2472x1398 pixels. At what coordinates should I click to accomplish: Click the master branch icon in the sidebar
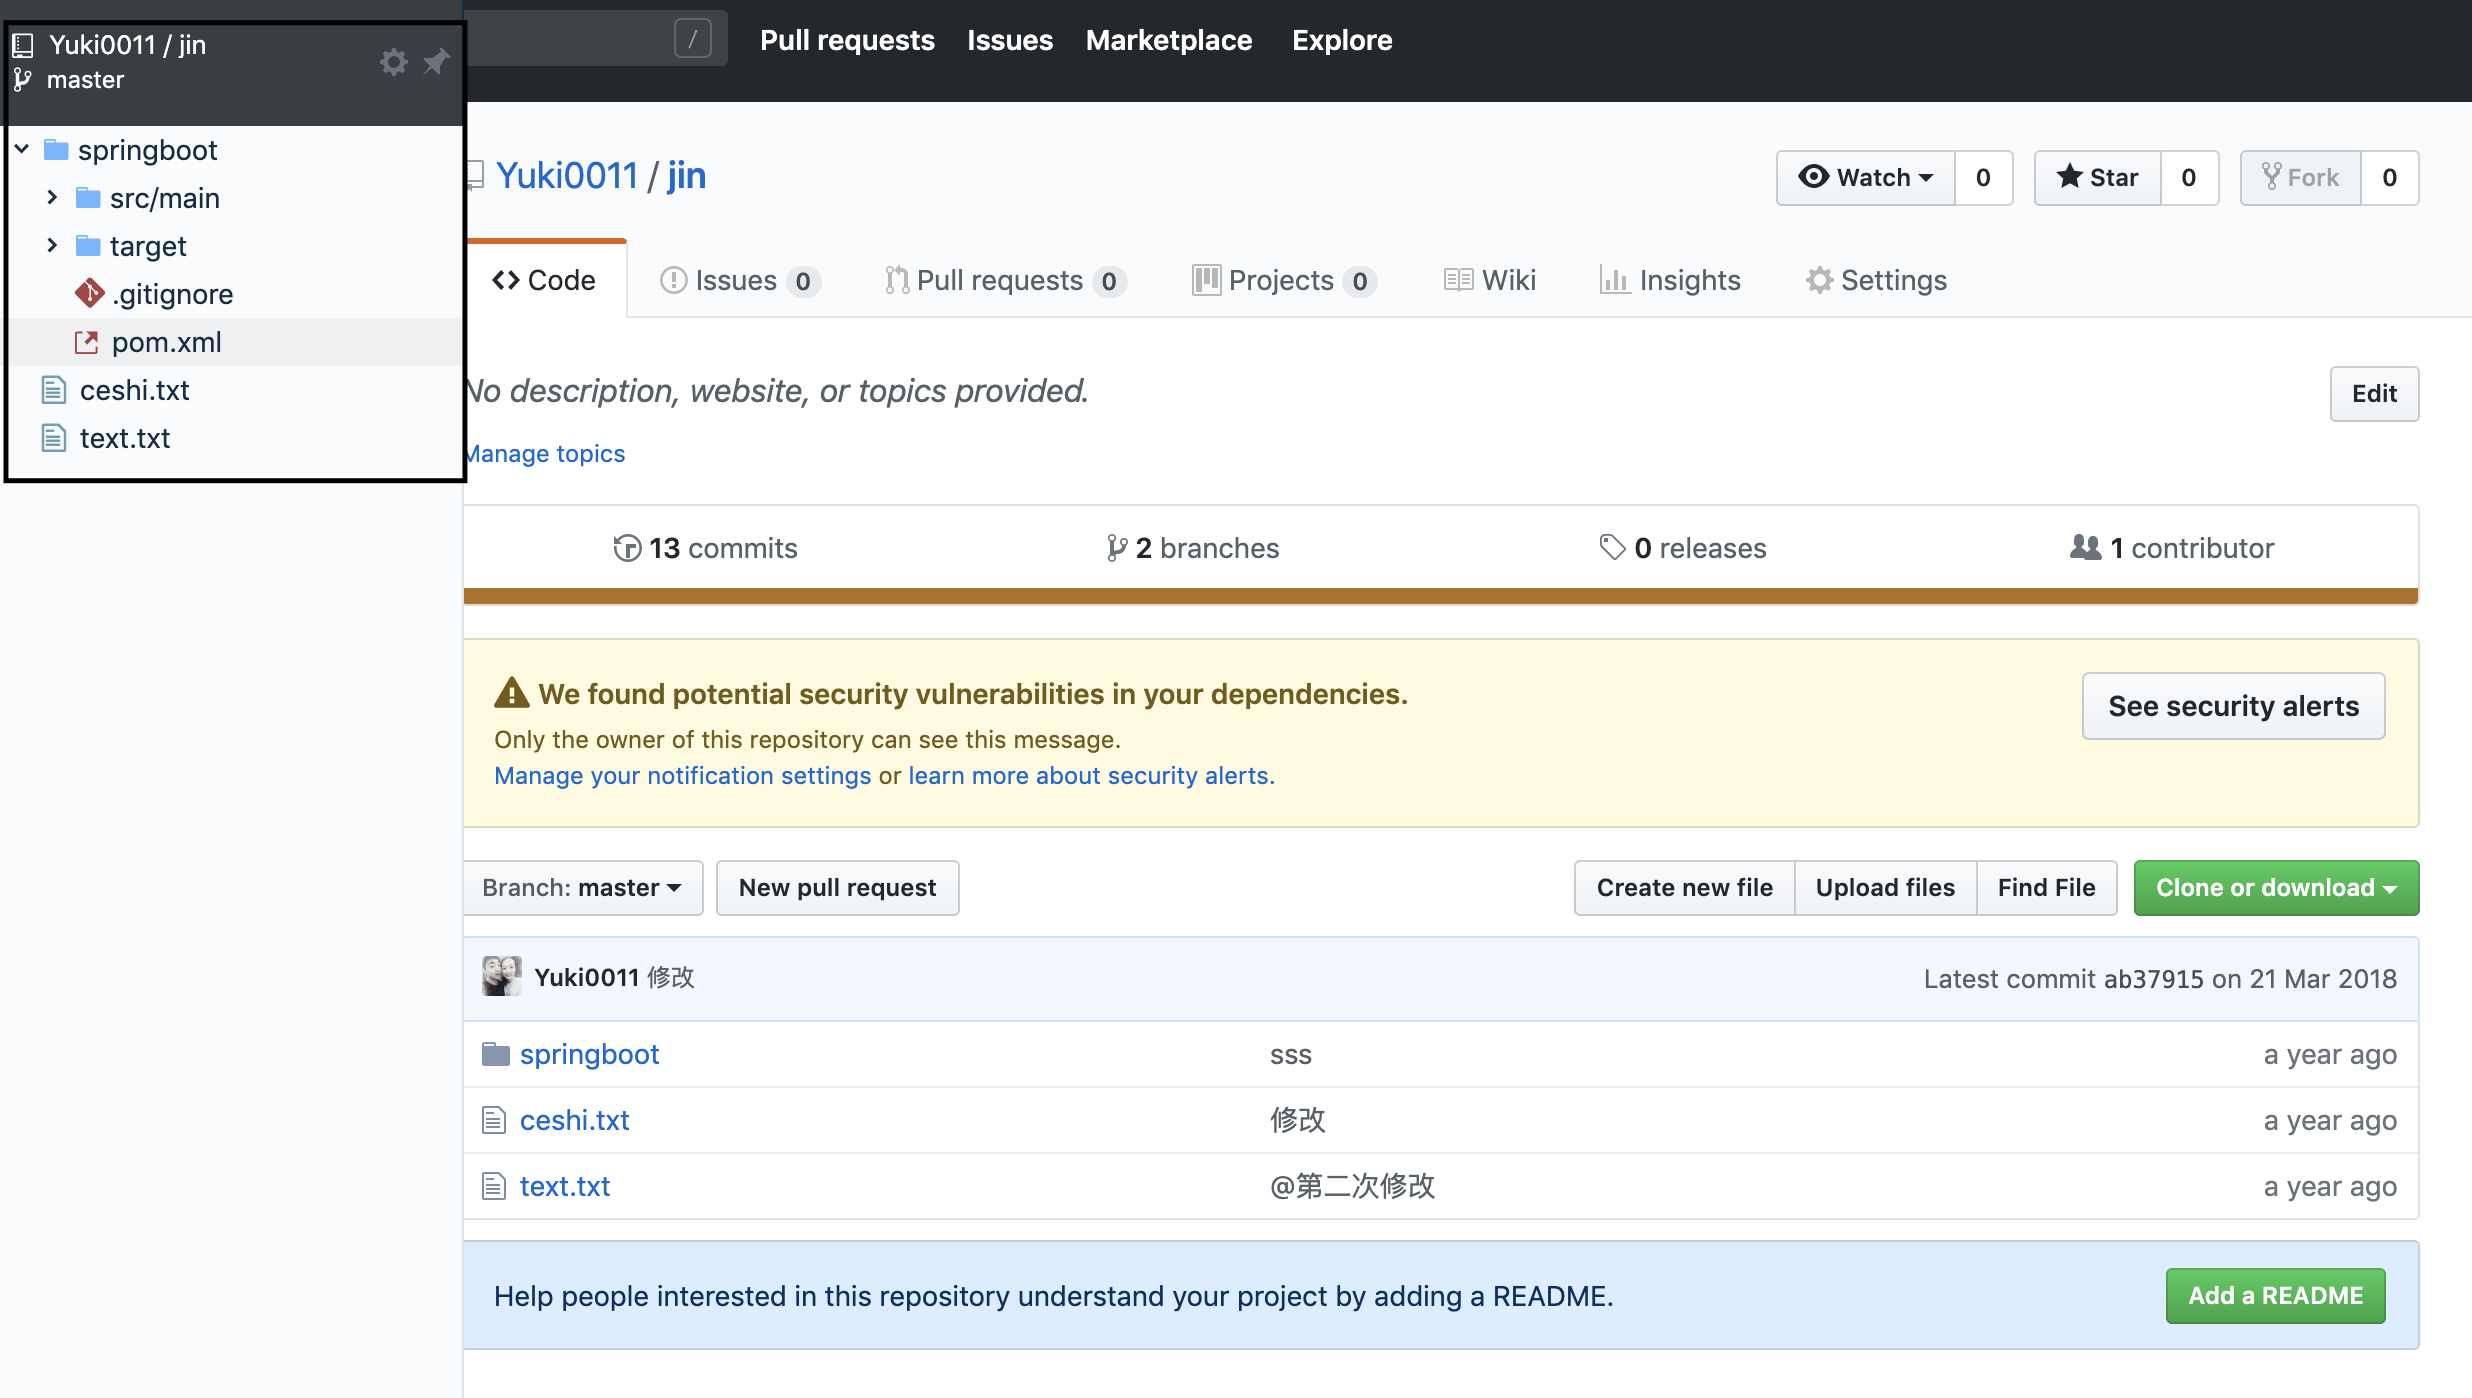pos(23,80)
